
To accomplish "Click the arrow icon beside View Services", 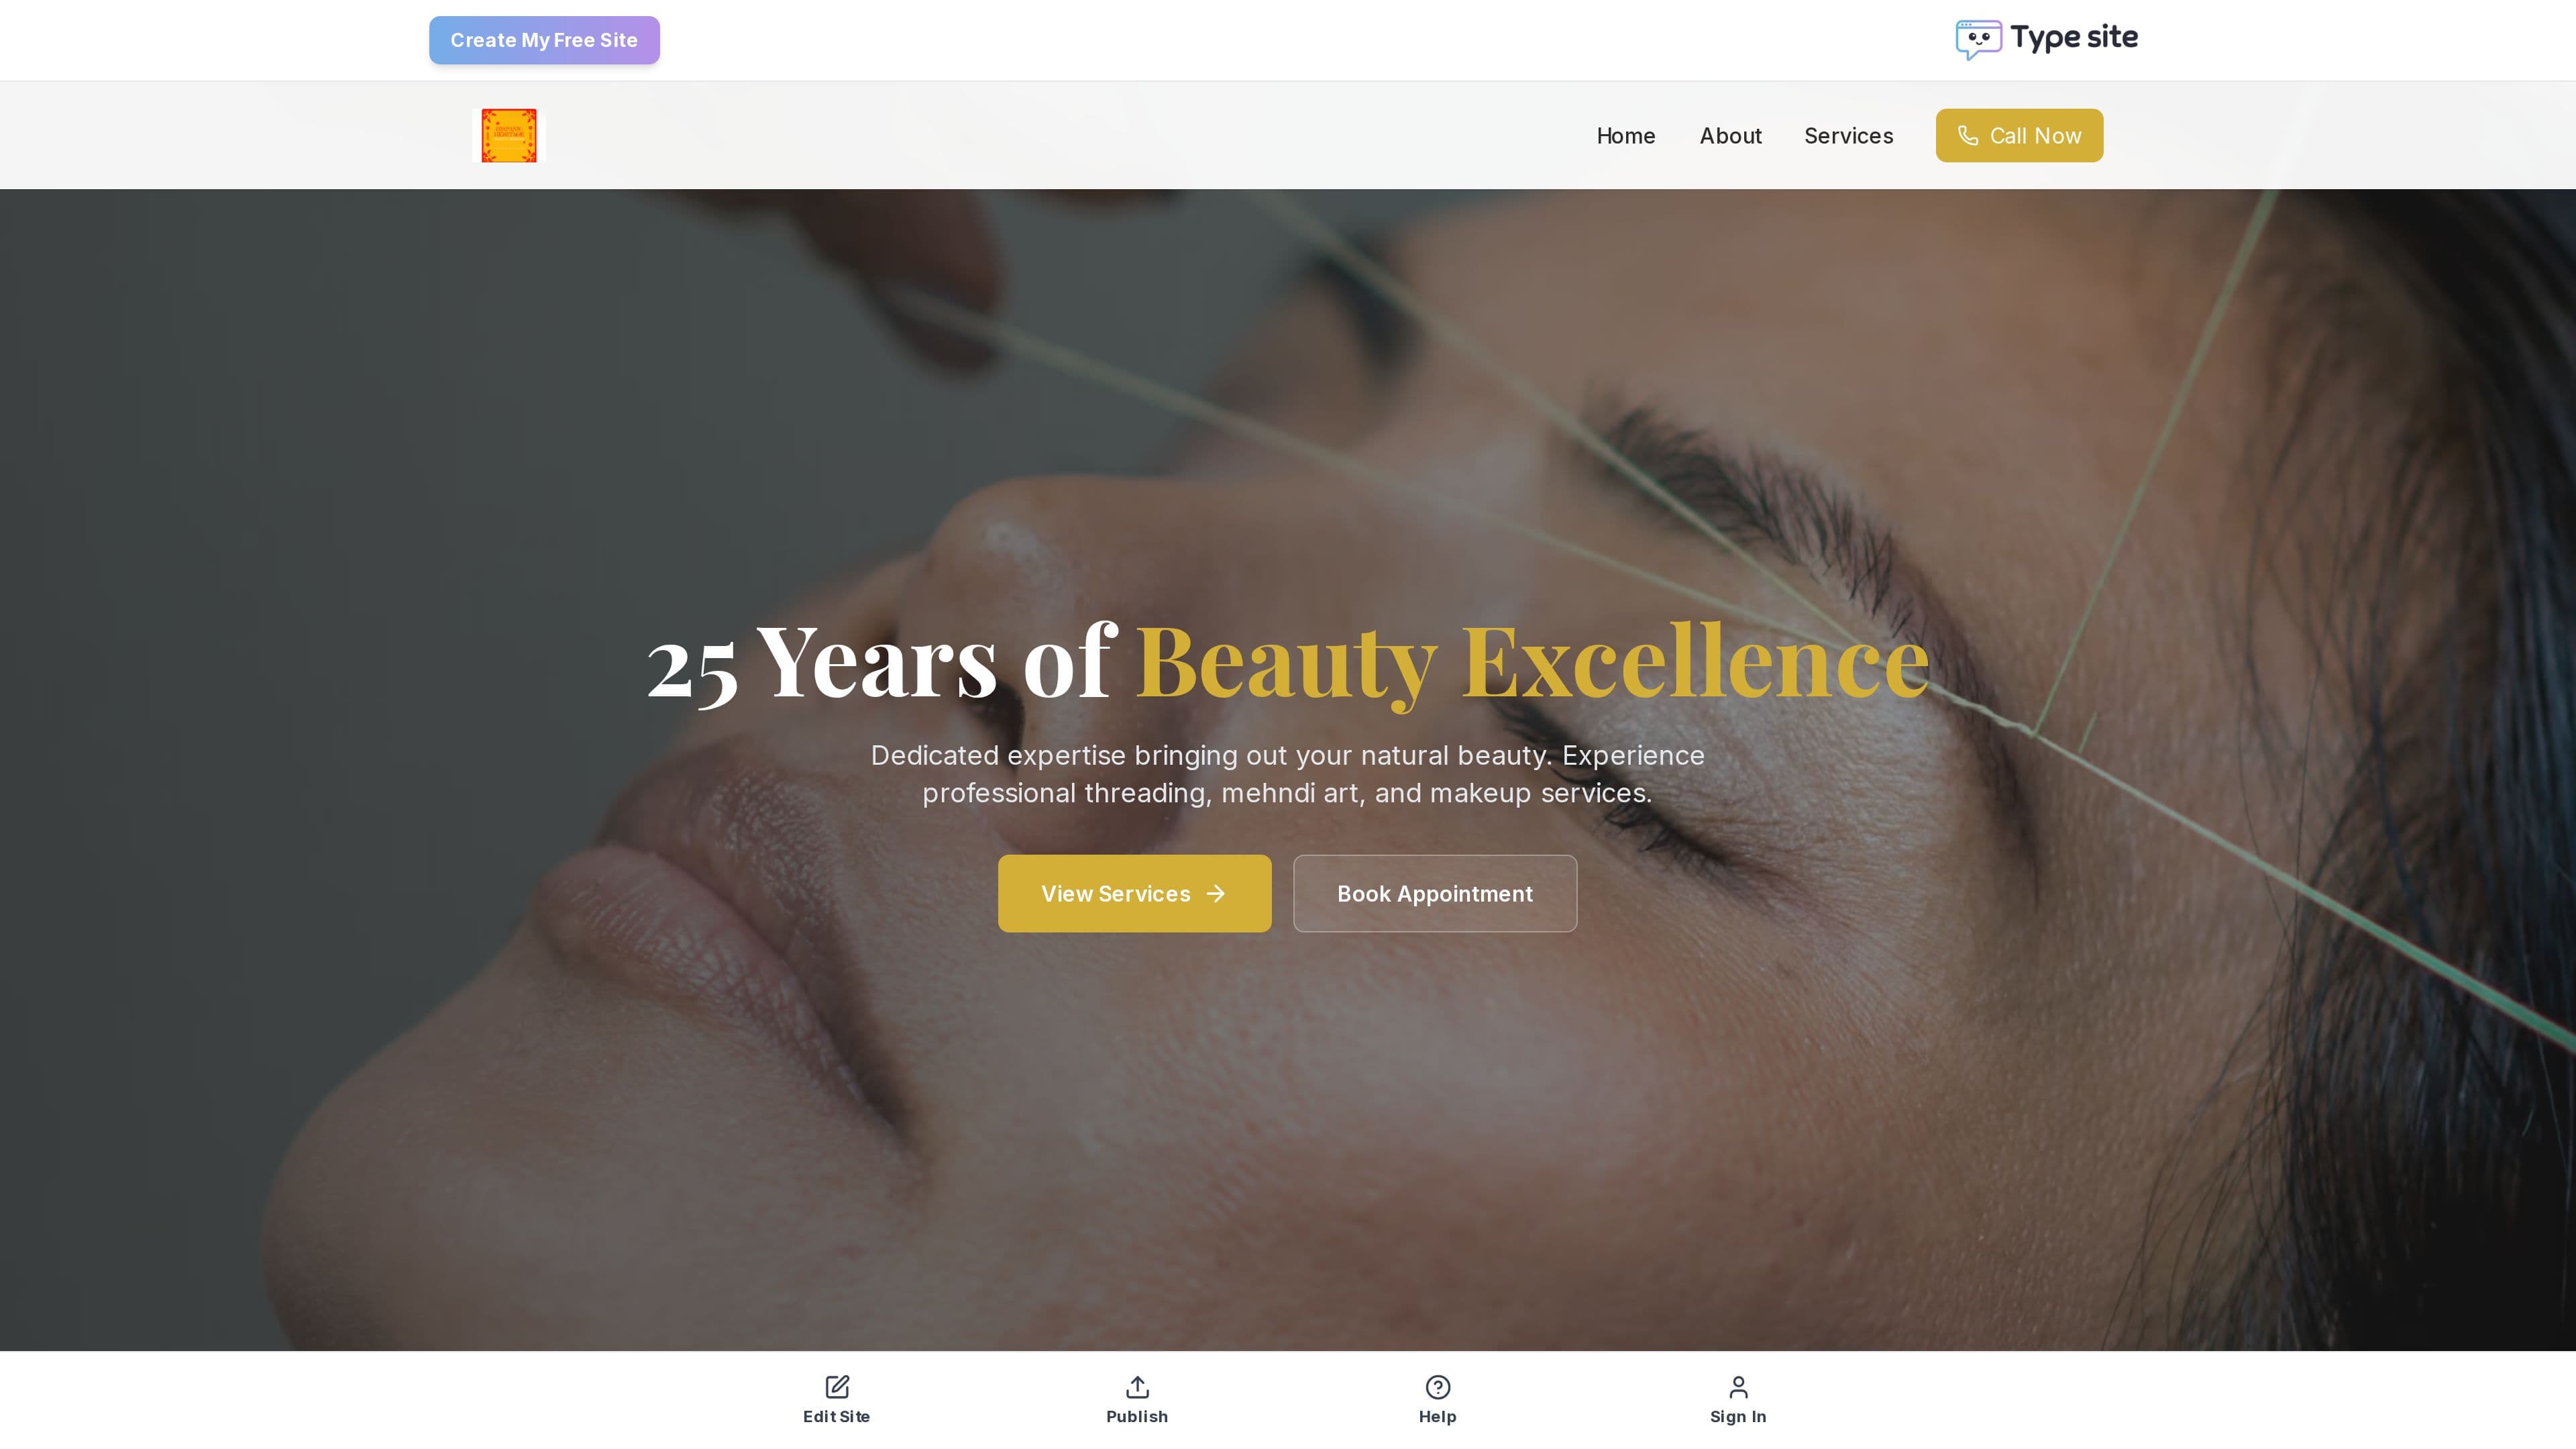I will coord(1215,893).
